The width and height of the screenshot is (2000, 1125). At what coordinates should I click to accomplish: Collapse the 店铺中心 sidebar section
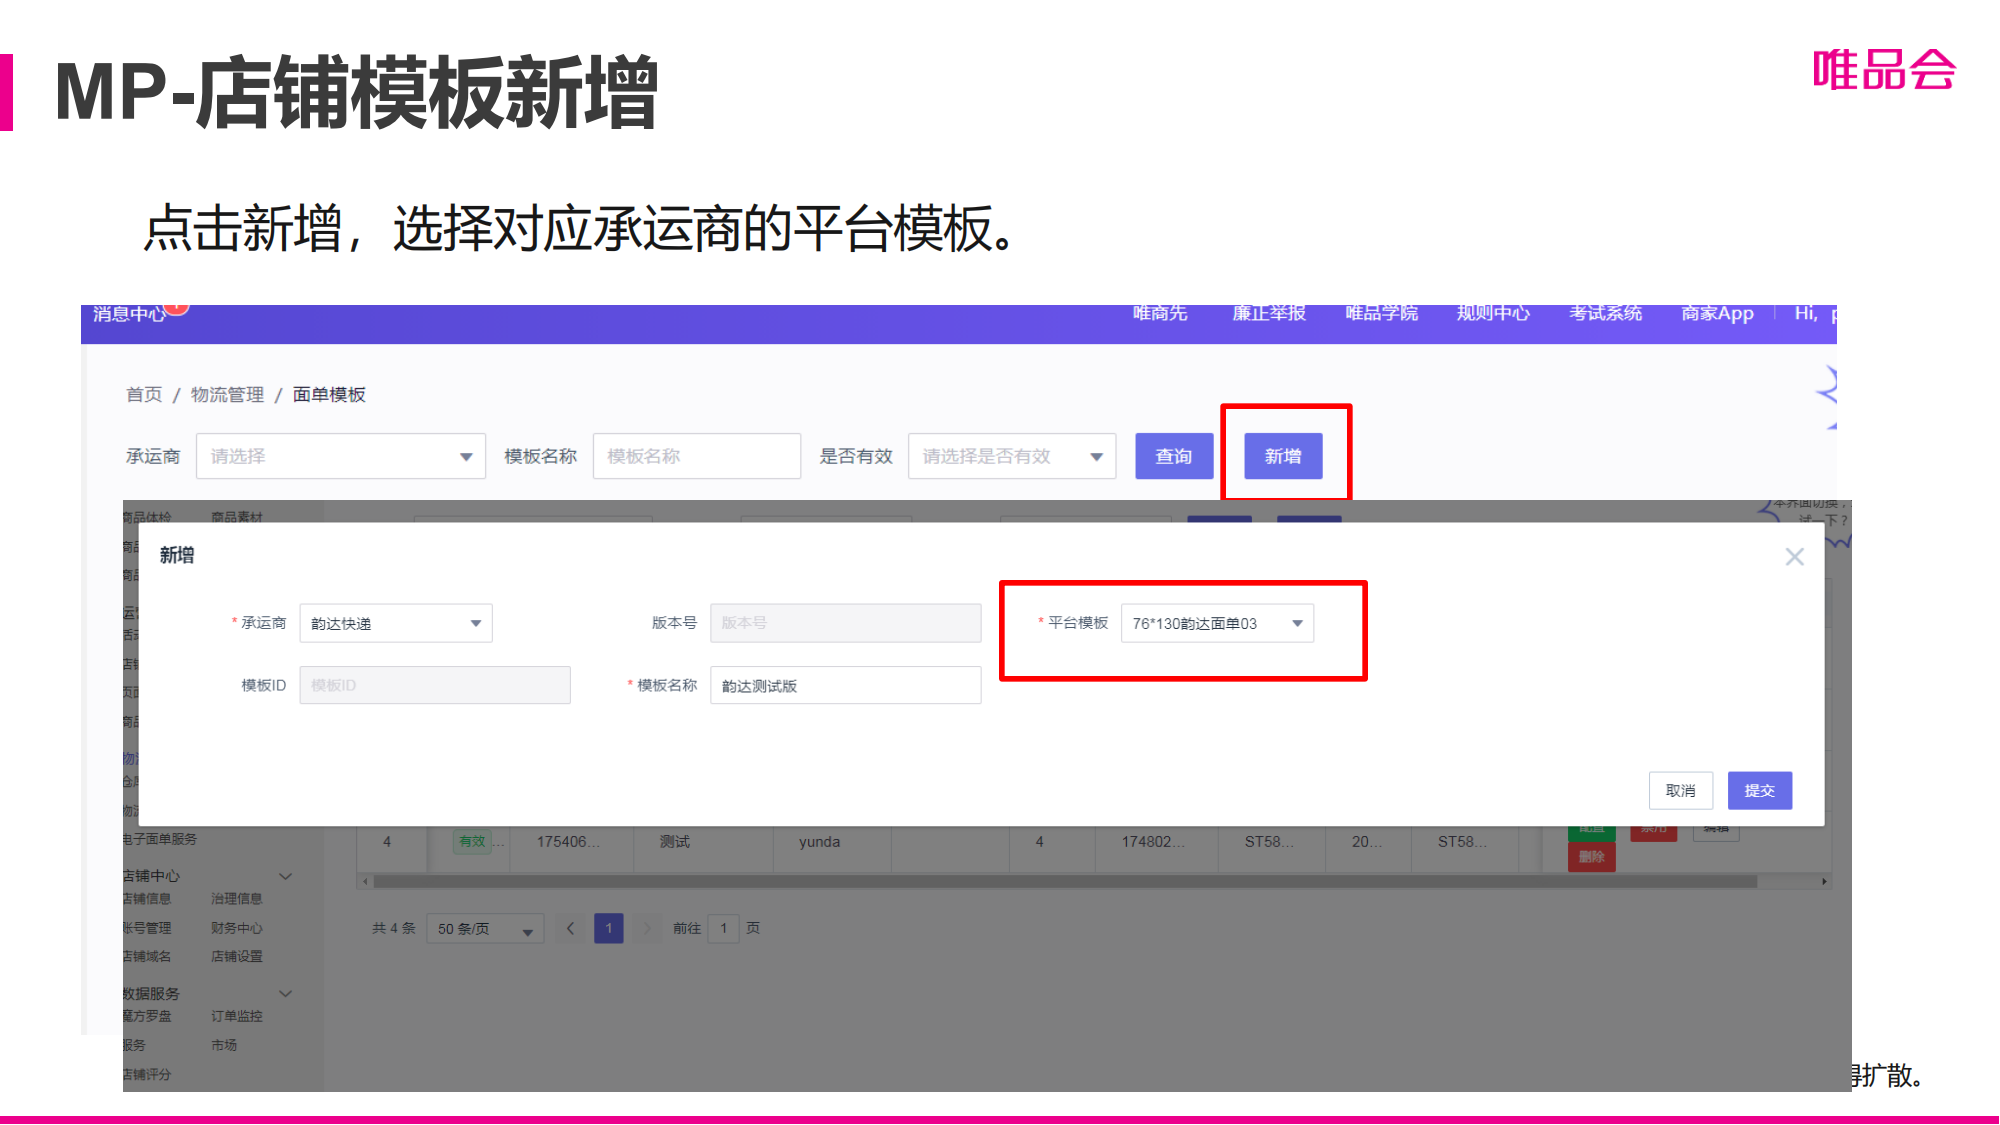pyautogui.click(x=285, y=876)
